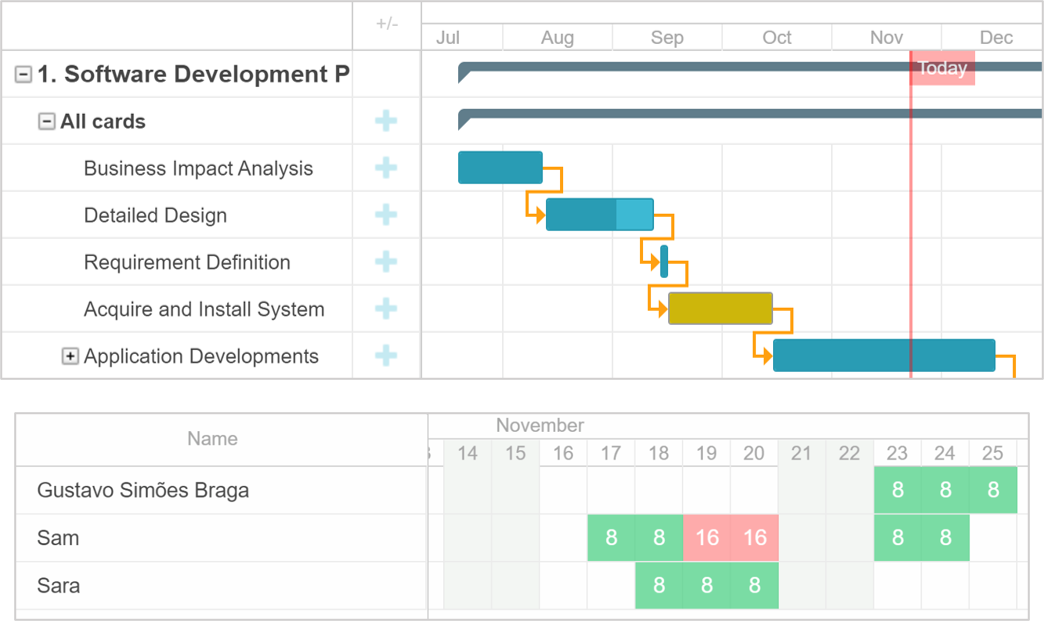Click the Name column header
The width and height of the screenshot is (1044, 621).
[x=212, y=439]
